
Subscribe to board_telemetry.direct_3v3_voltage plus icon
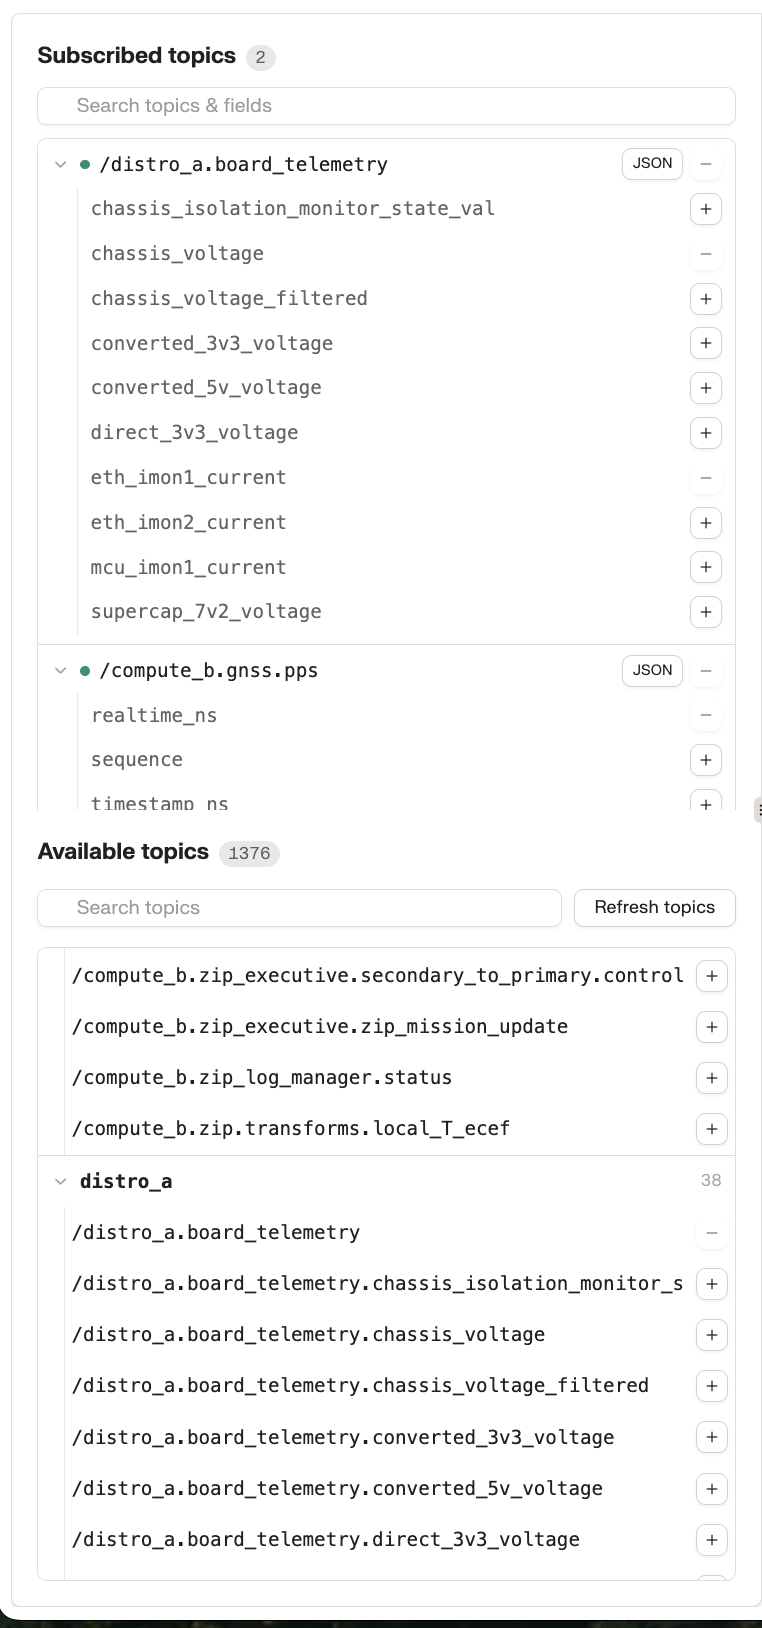pos(712,1540)
